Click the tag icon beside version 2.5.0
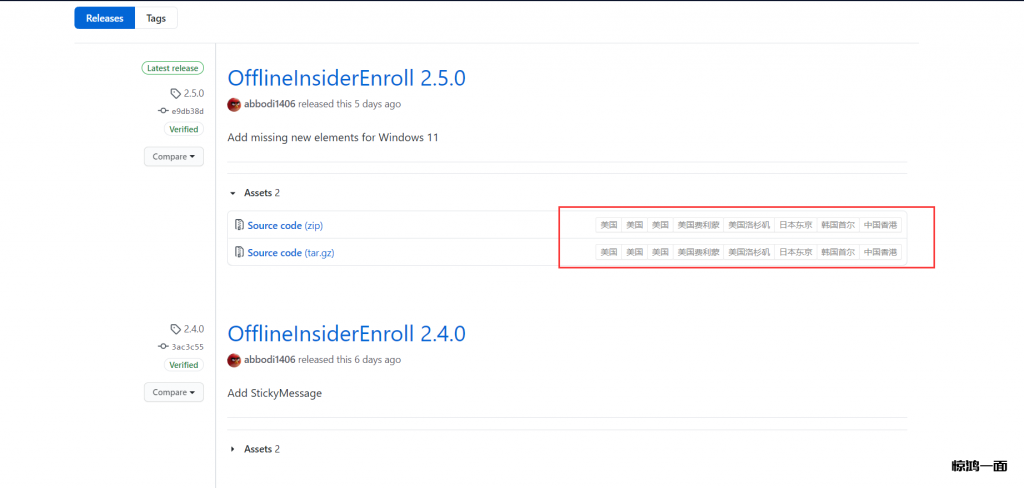Image resolution: width=1024 pixels, height=488 pixels. click(x=176, y=93)
